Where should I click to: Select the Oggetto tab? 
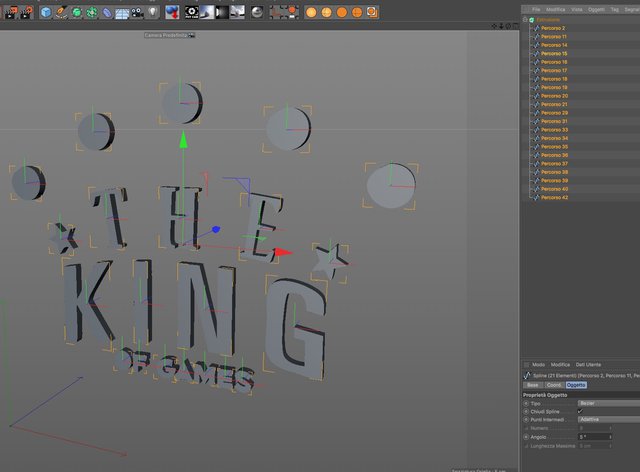pyautogui.click(x=576, y=385)
